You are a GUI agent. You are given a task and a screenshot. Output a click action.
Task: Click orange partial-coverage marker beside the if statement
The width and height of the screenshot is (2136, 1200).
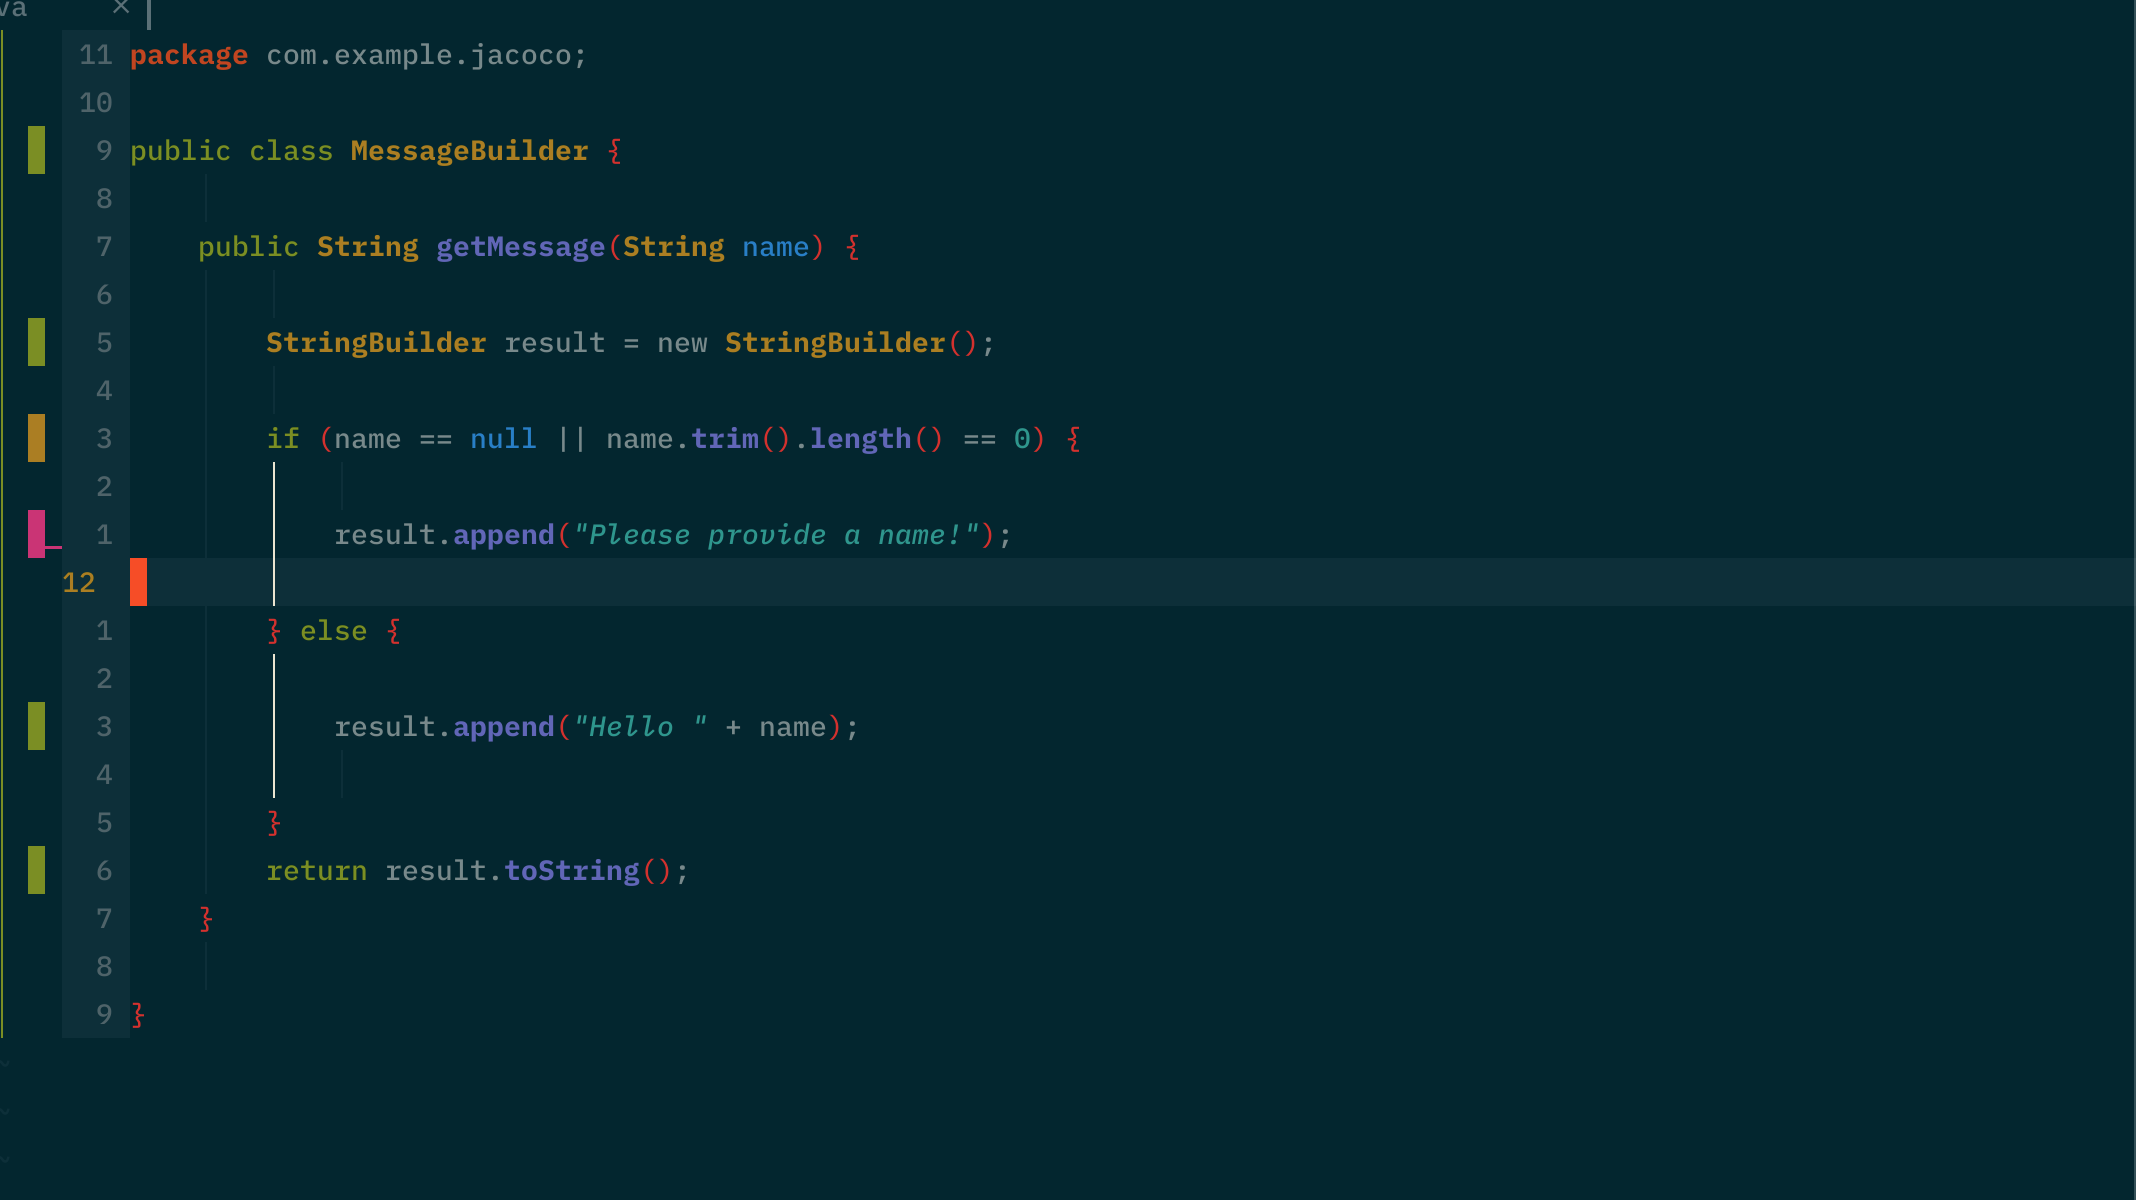37,438
